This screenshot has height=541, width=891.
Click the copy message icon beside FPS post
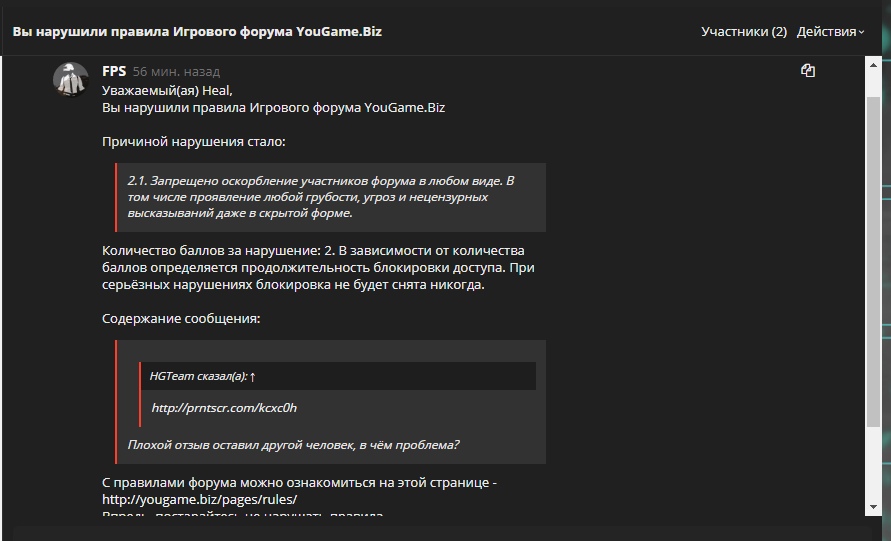pos(807,70)
